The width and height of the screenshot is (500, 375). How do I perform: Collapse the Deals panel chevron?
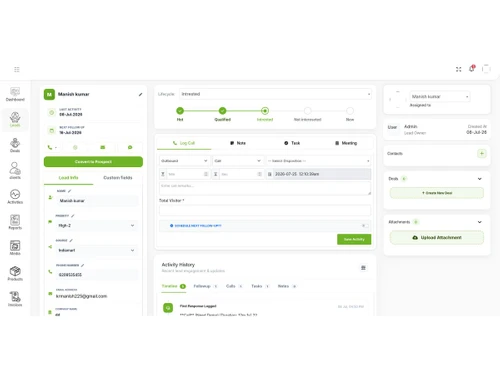pyautogui.click(x=480, y=179)
